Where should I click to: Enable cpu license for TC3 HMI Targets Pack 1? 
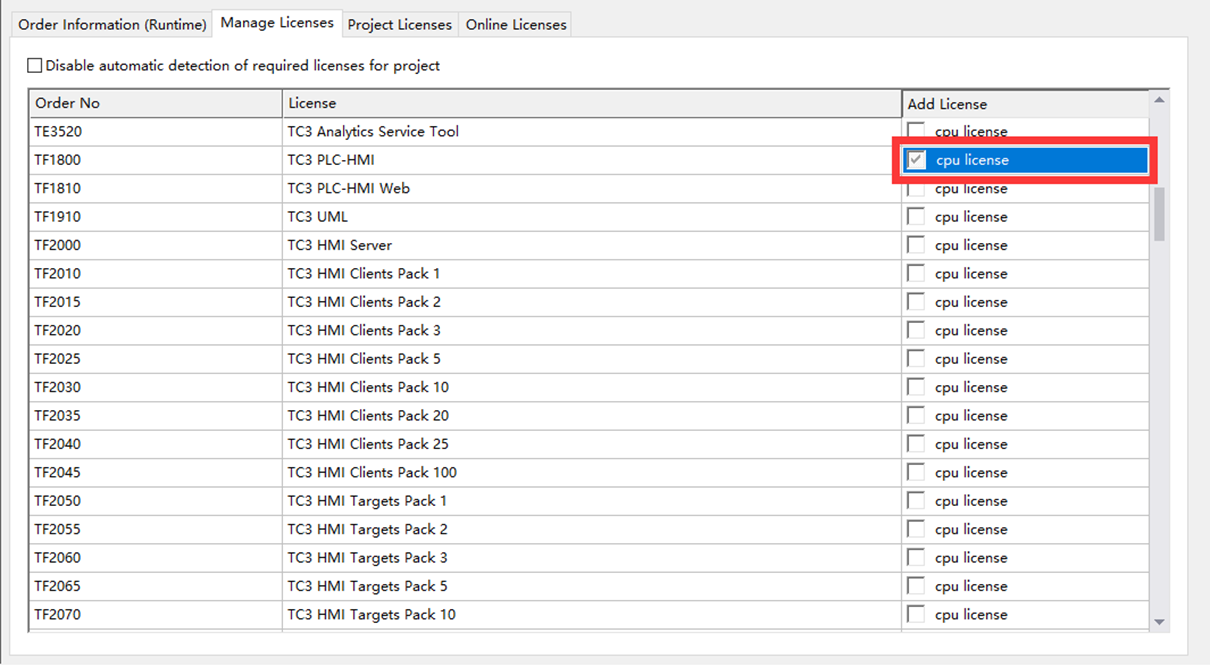click(916, 500)
